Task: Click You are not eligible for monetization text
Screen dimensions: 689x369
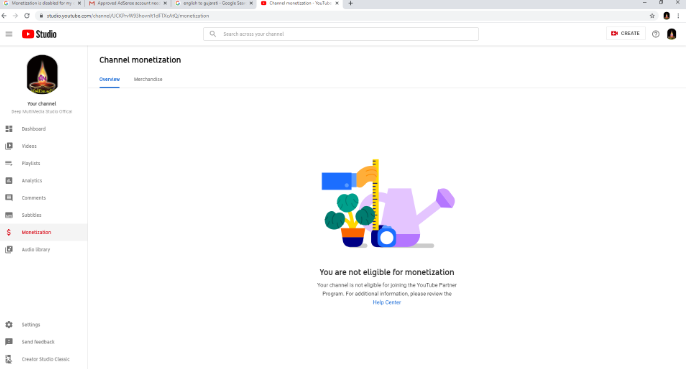Action: click(387, 272)
